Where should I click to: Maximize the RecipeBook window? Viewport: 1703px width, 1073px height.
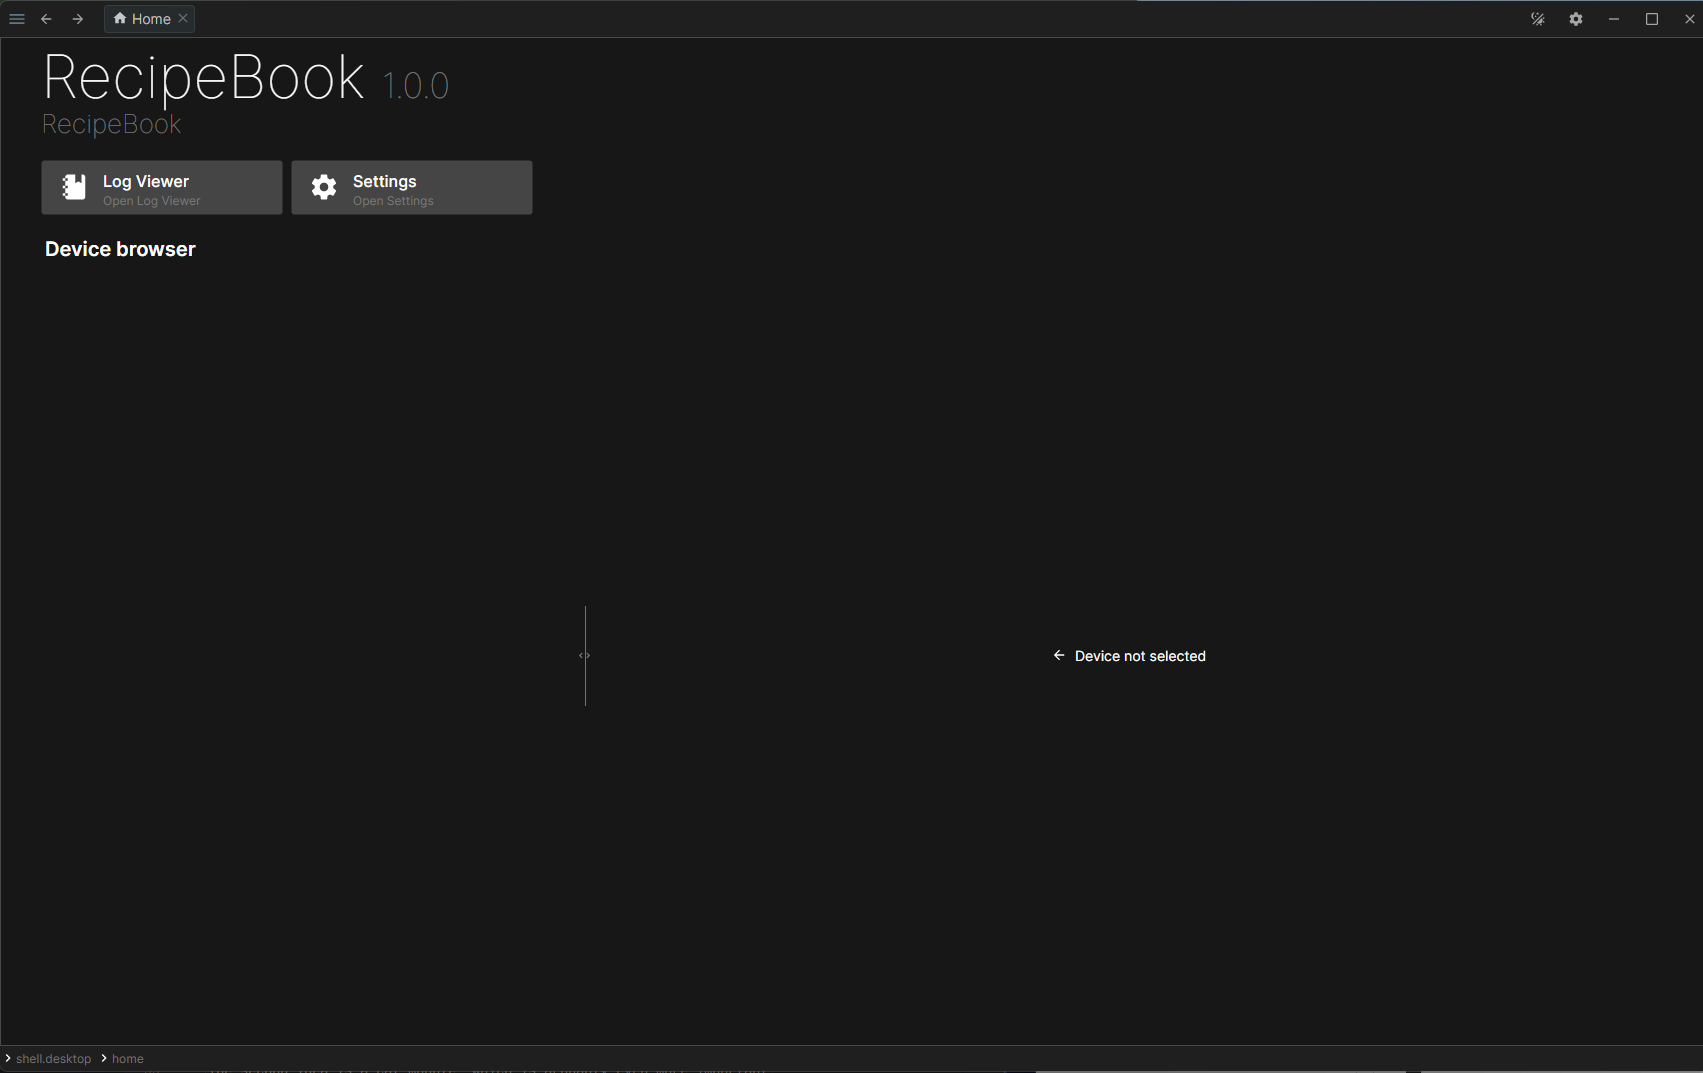tap(1652, 19)
